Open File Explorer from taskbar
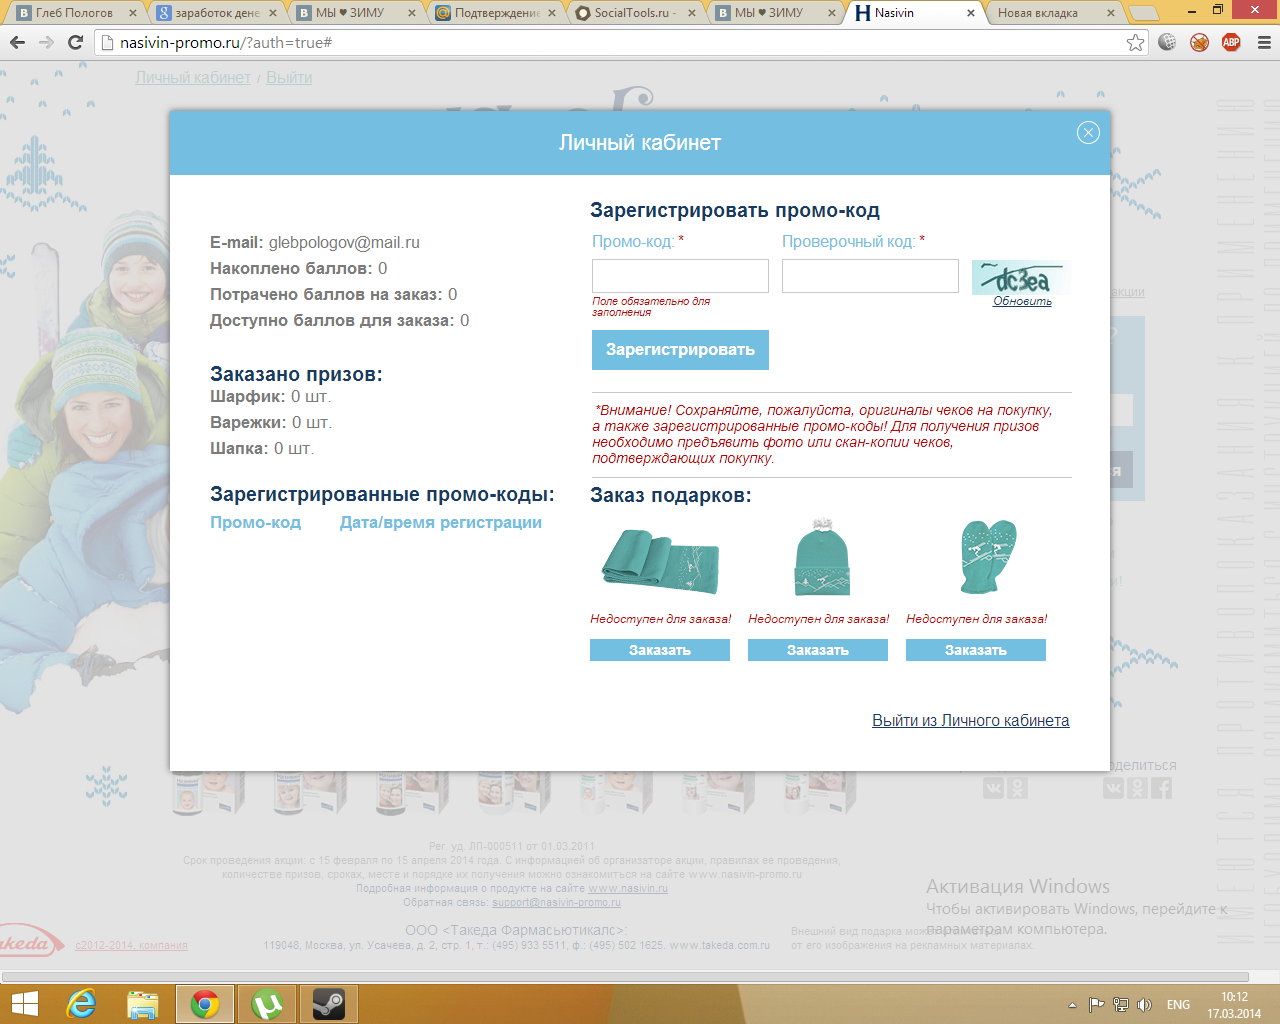This screenshot has height=1024, width=1280. pyautogui.click(x=143, y=1004)
